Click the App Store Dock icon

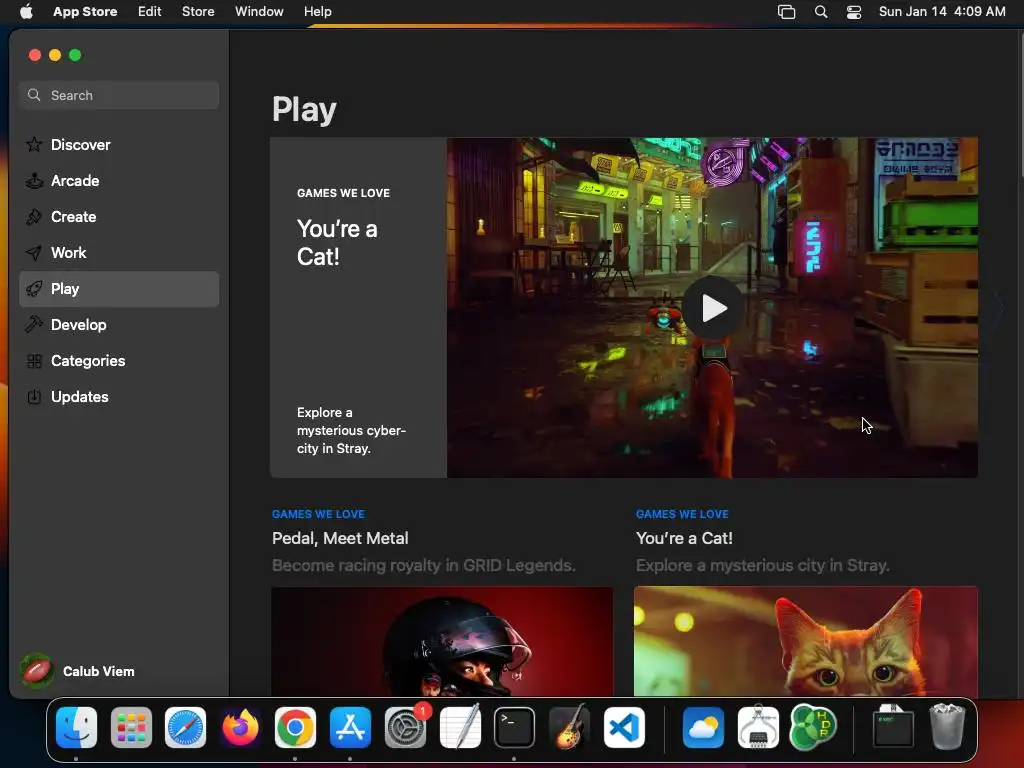click(x=350, y=728)
